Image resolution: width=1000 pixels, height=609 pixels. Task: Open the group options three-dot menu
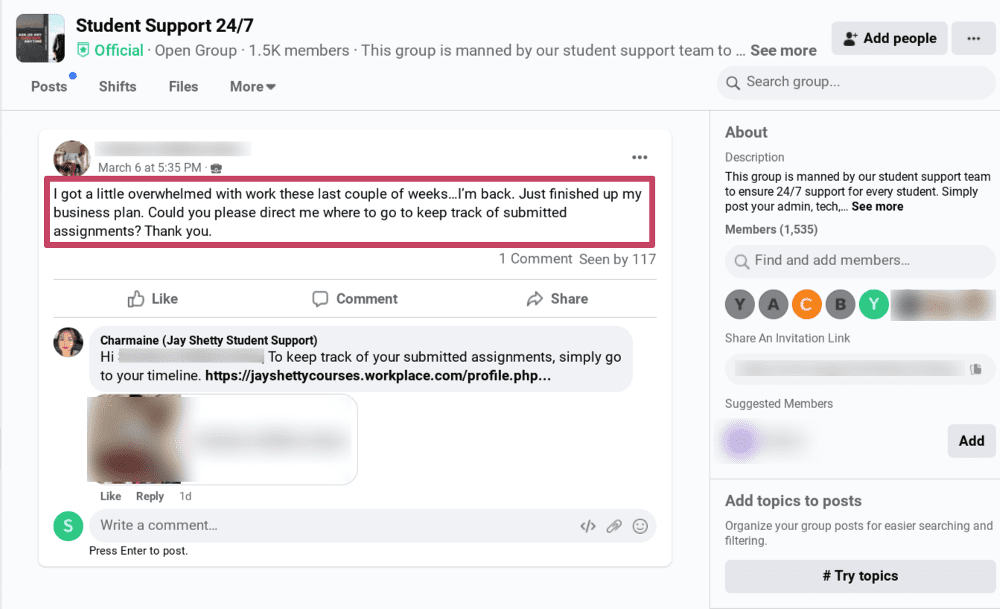(x=973, y=38)
